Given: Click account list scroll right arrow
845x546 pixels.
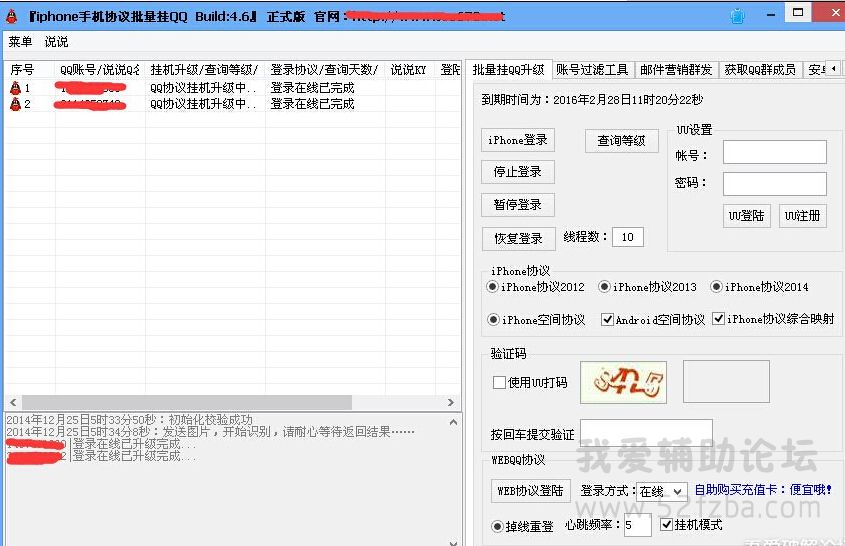Looking at the screenshot, I should tap(451, 403).
